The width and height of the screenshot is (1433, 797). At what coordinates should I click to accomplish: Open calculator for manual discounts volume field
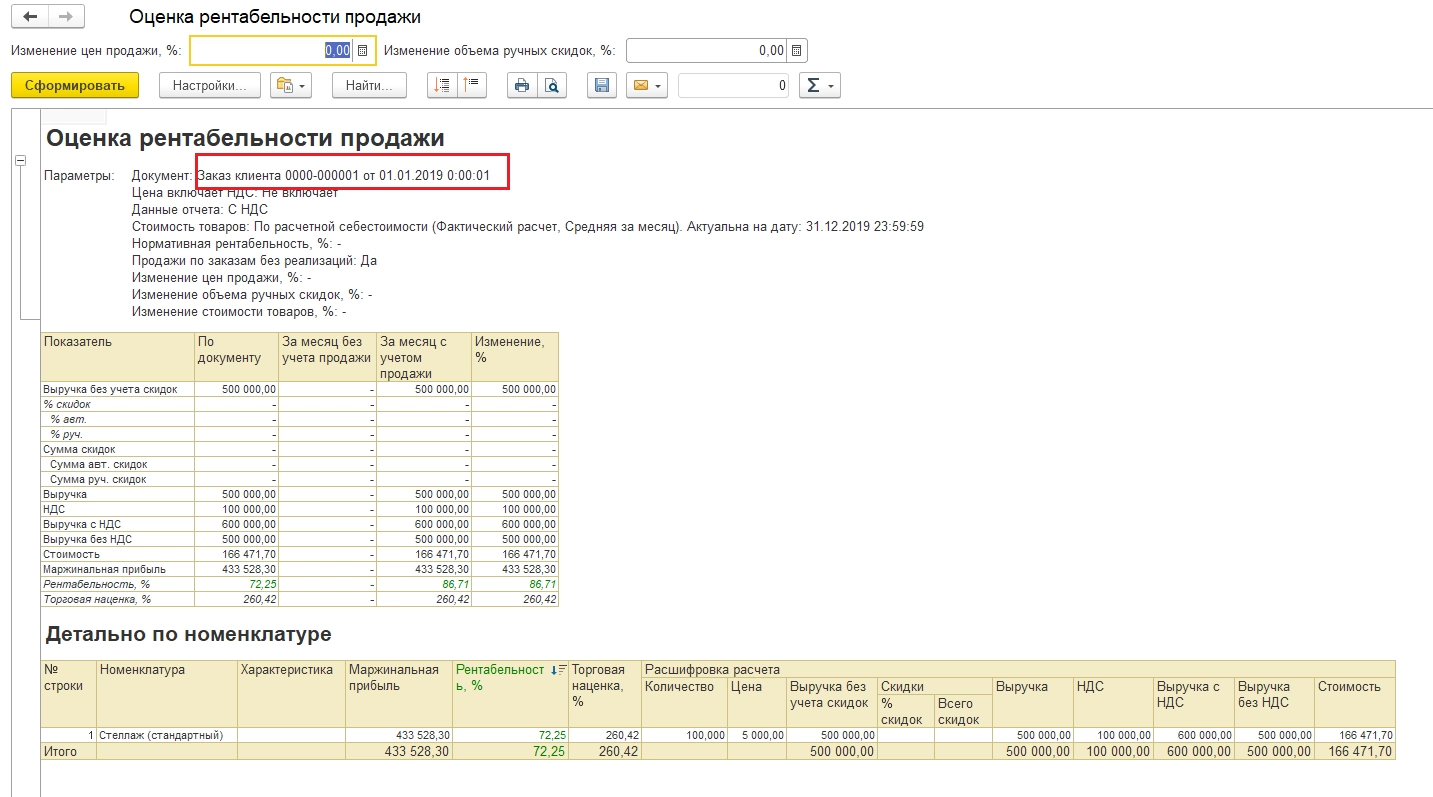pos(796,51)
